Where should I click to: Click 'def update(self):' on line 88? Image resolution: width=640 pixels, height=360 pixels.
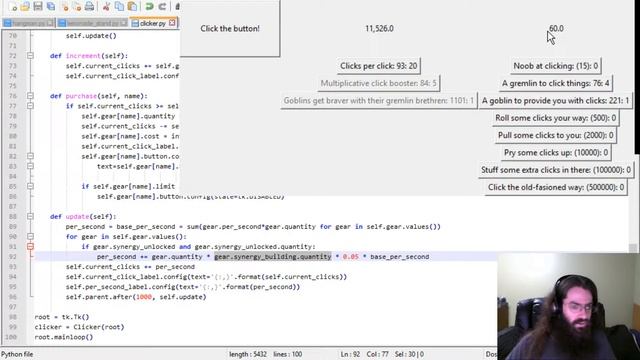(83, 216)
